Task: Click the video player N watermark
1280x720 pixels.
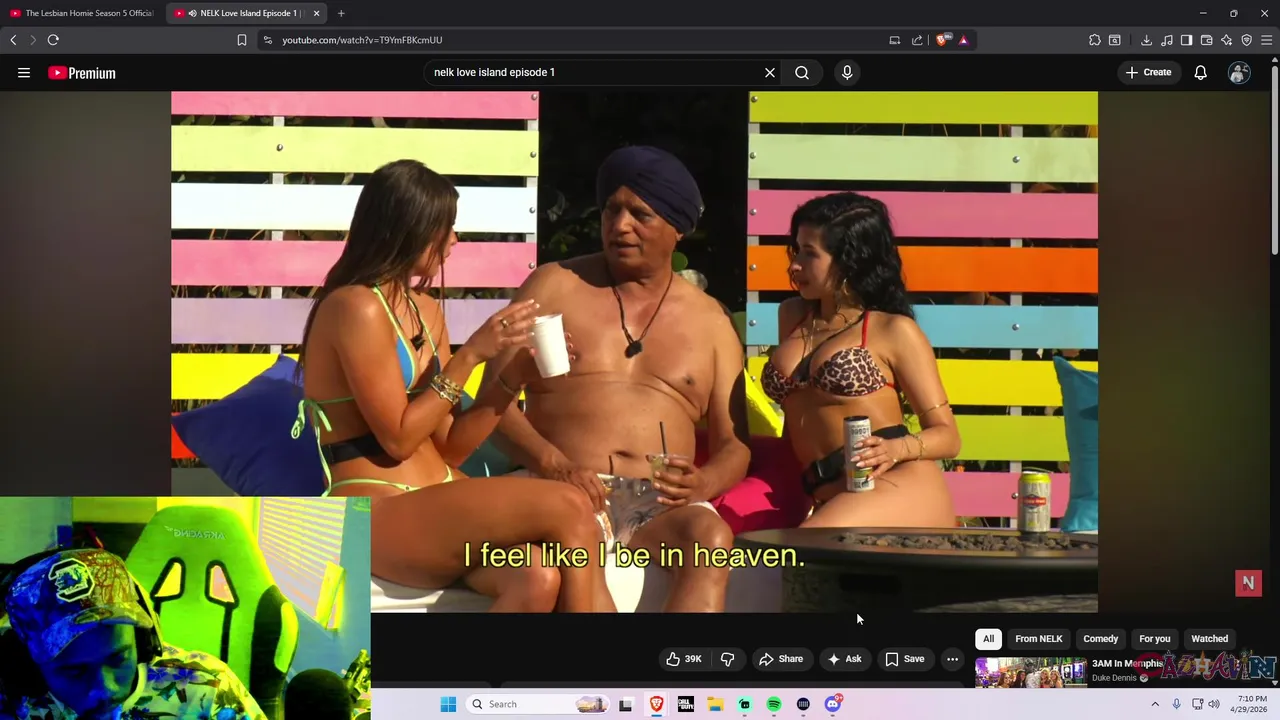Action: point(1248,583)
